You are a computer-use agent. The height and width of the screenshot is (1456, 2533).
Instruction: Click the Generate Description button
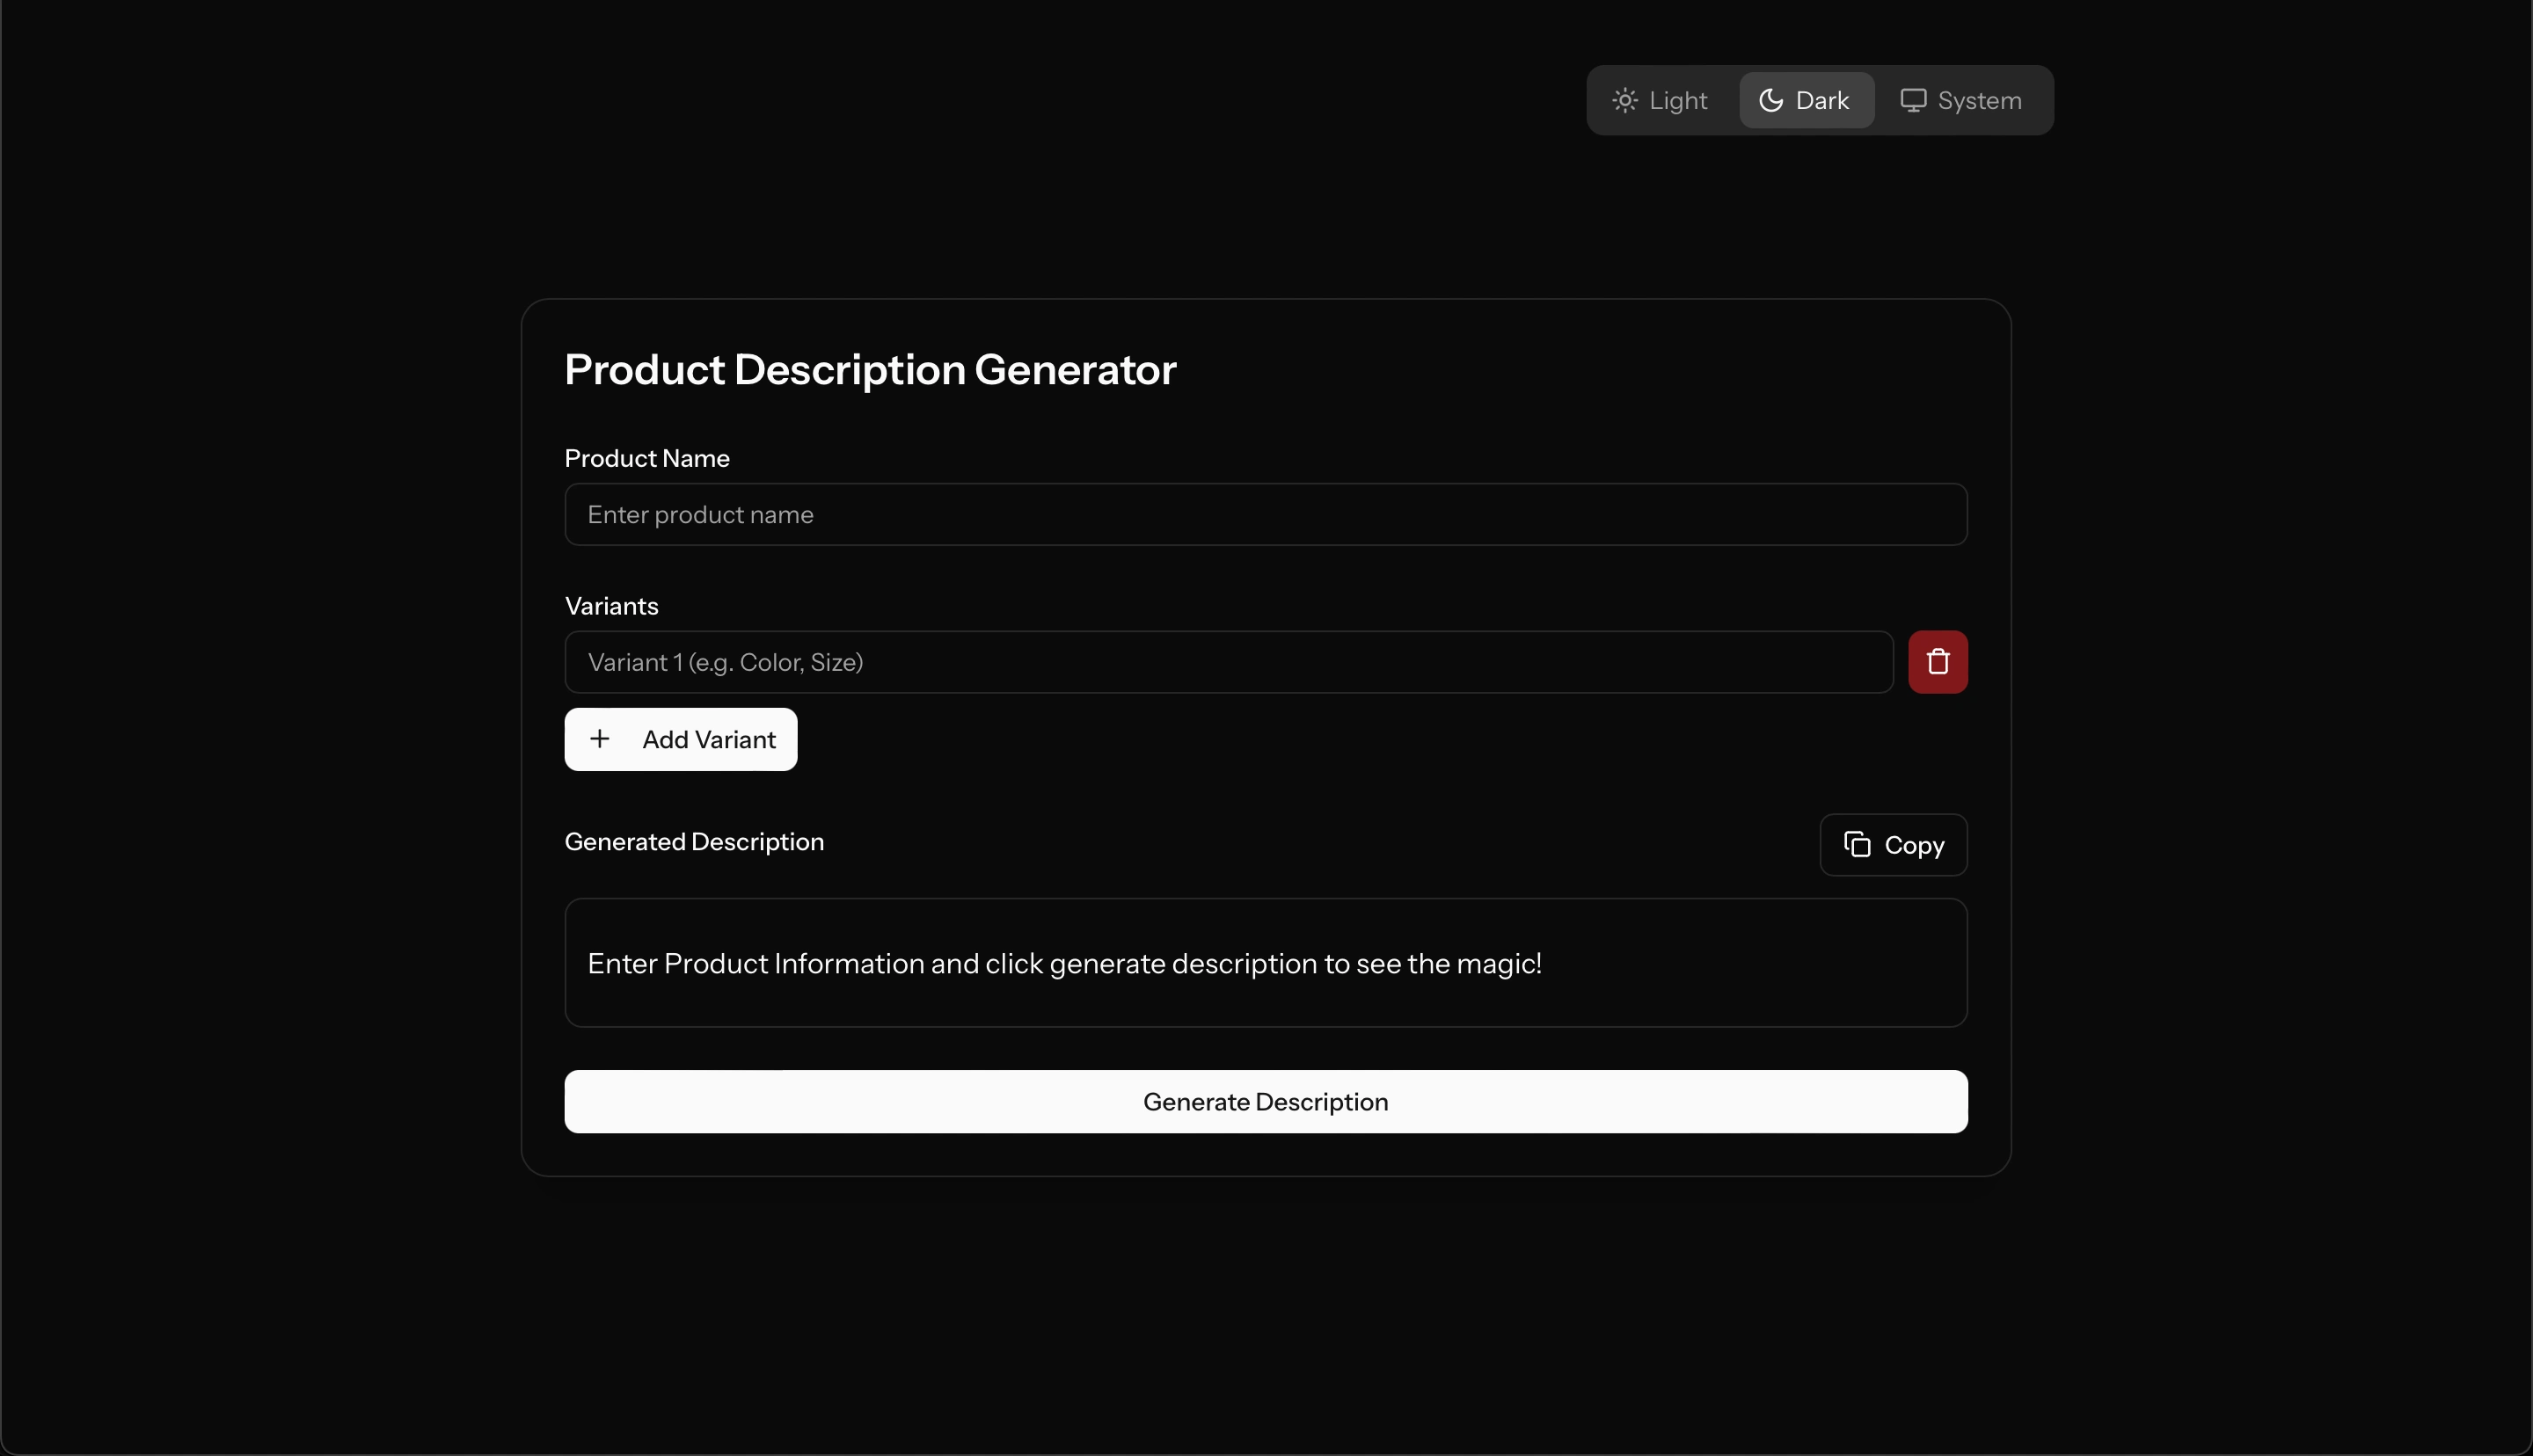(1265, 1102)
